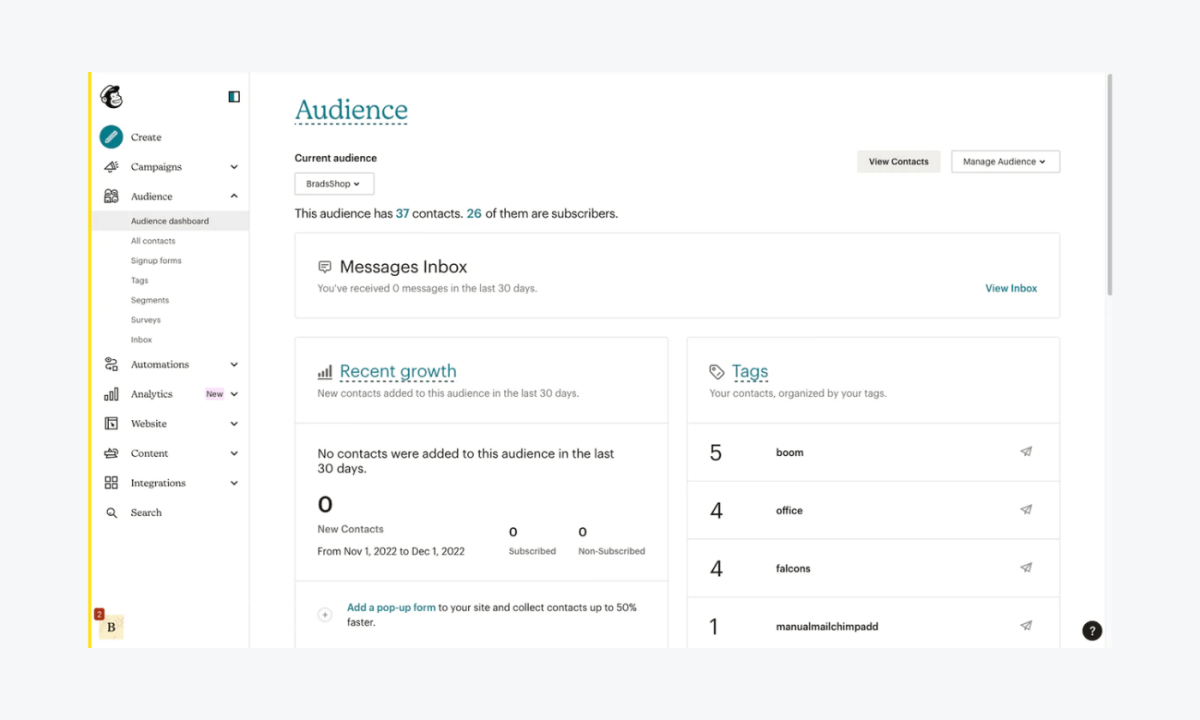Expand the Analytics menu chevron
The width and height of the screenshot is (1200, 720).
pos(234,394)
